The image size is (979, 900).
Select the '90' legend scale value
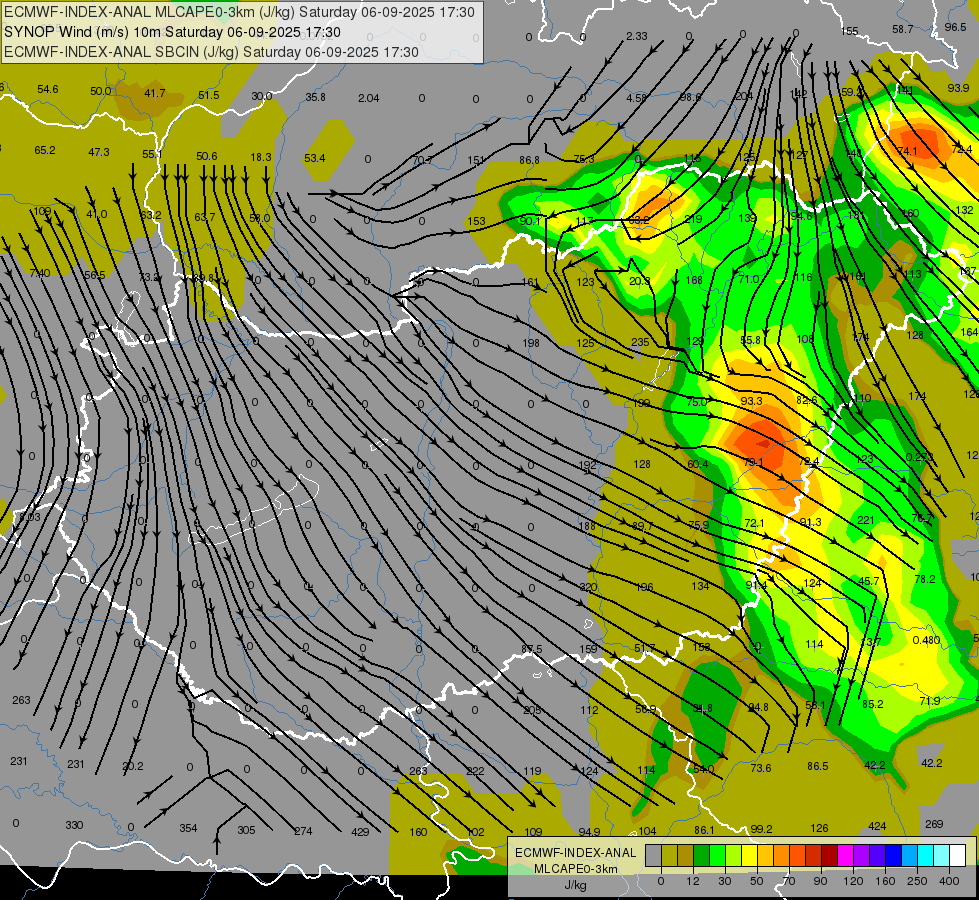tap(820, 881)
